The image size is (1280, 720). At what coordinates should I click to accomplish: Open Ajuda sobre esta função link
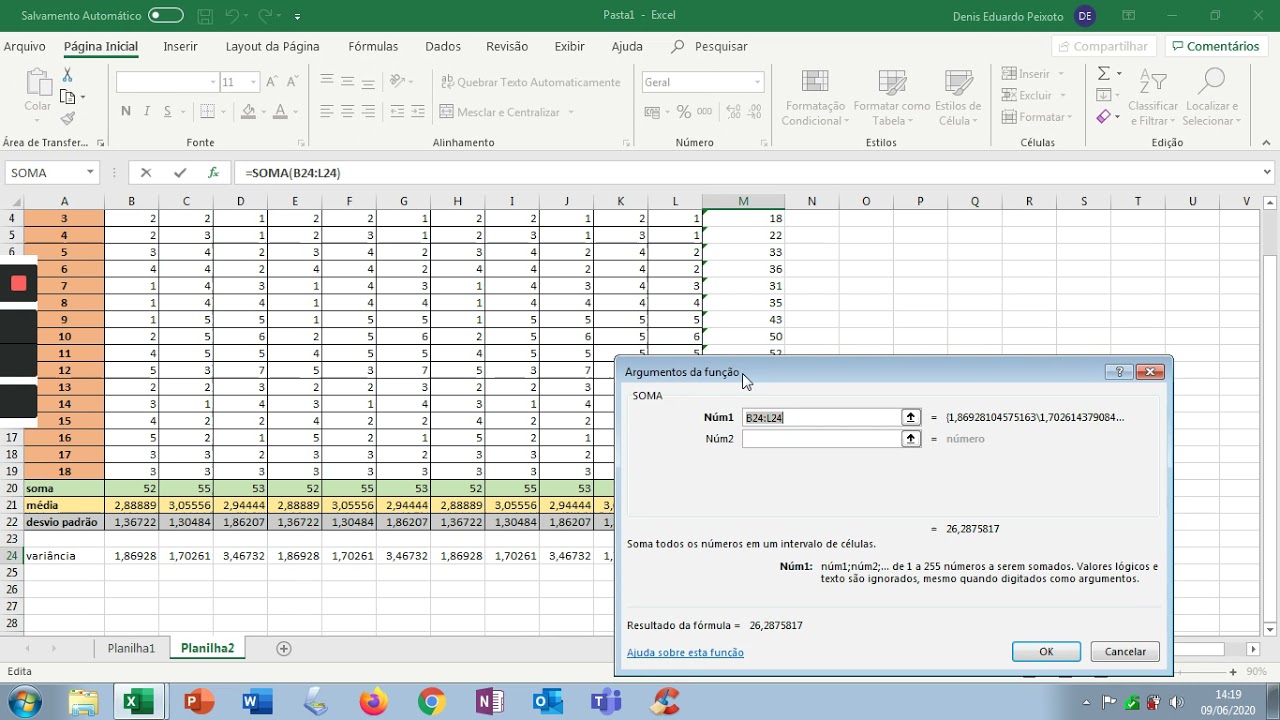pyautogui.click(x=685, y=652)
